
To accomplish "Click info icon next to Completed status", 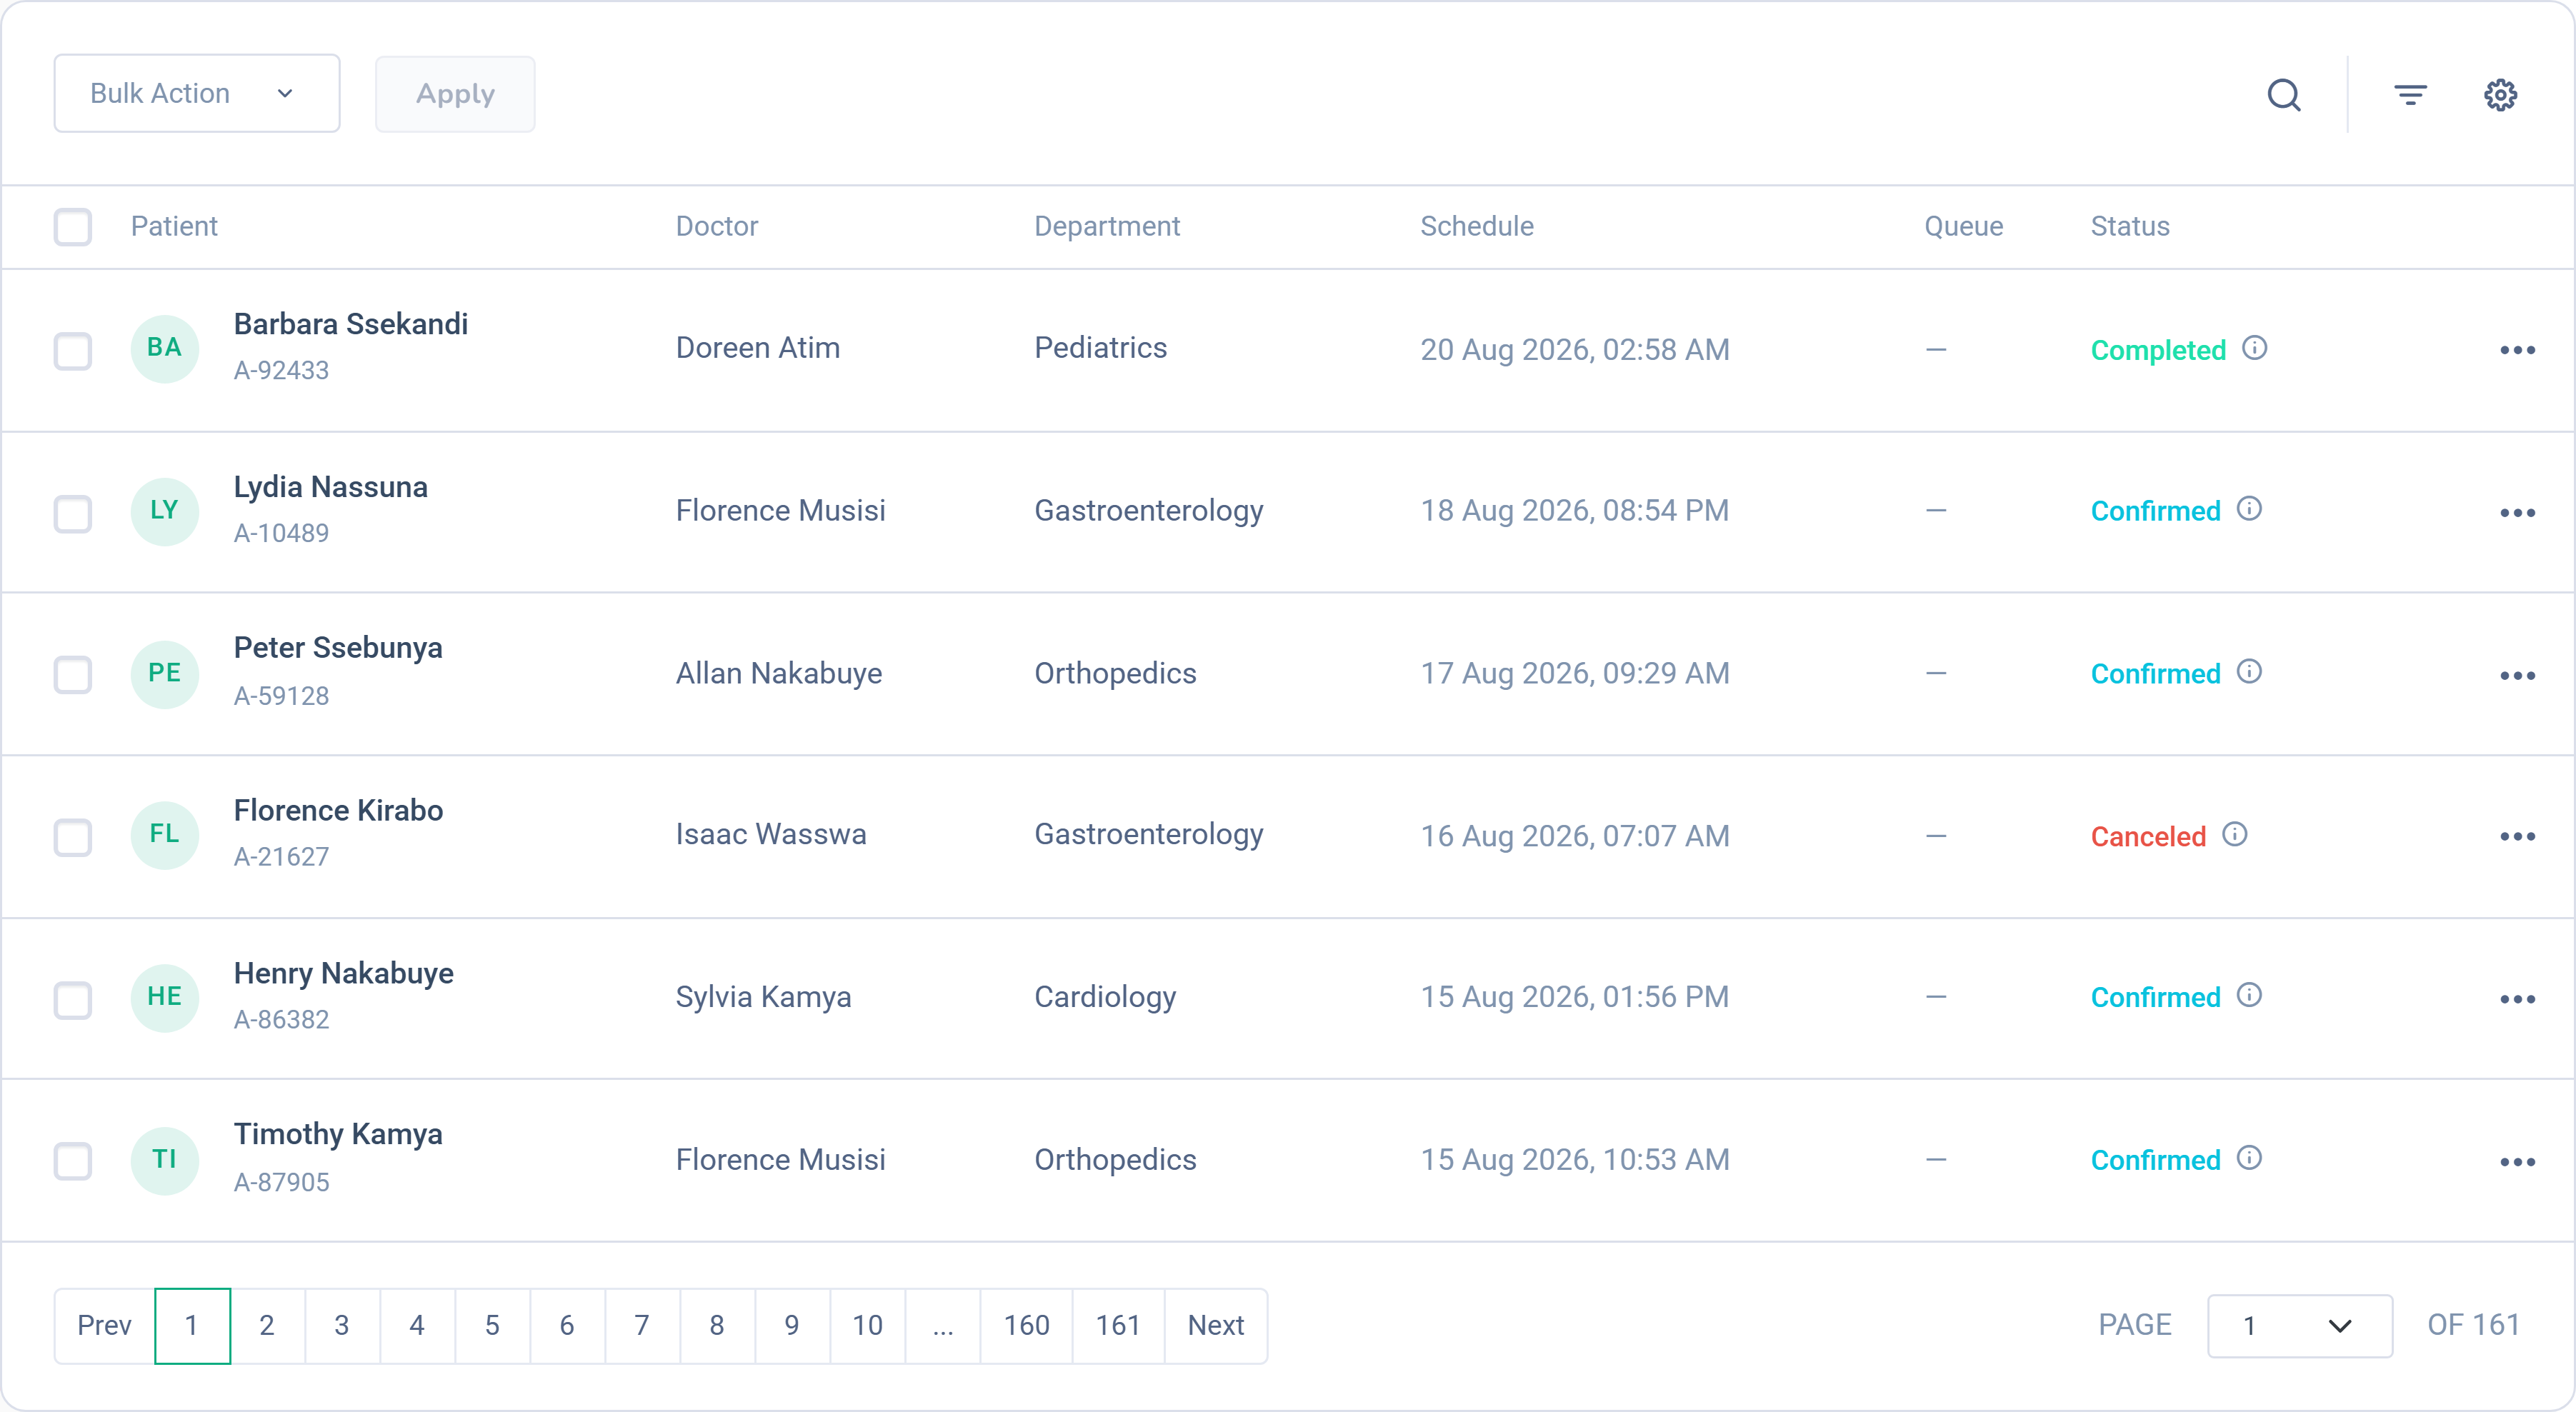I will (x=2254, y=348).
